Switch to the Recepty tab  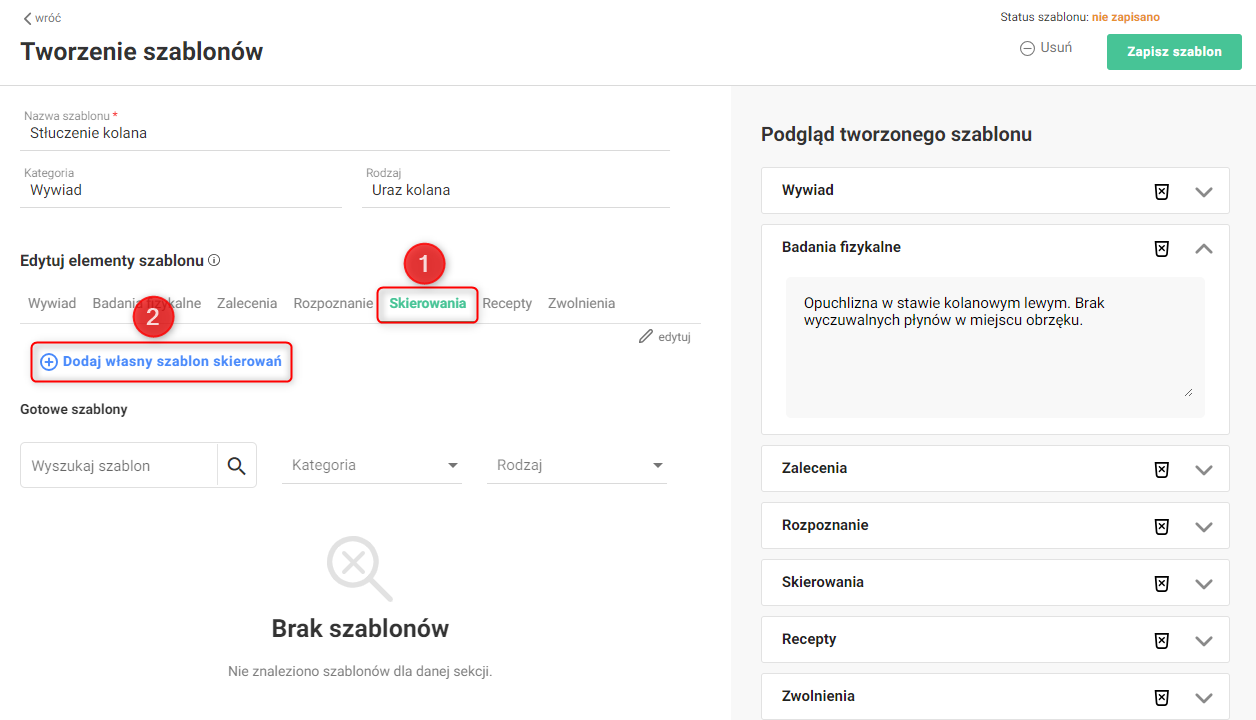click(x=507, y=303)
